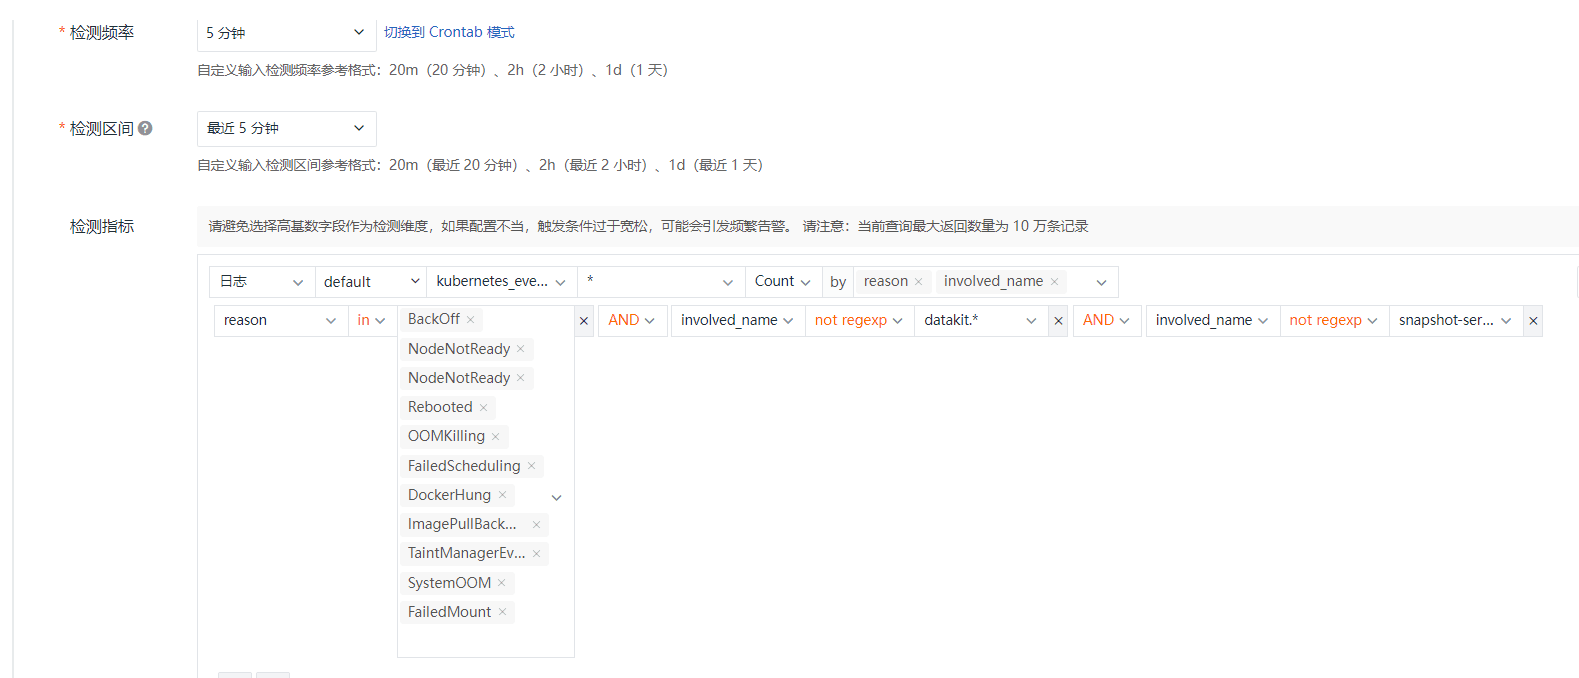Remove the Rebooted tag

coord(483,408)
